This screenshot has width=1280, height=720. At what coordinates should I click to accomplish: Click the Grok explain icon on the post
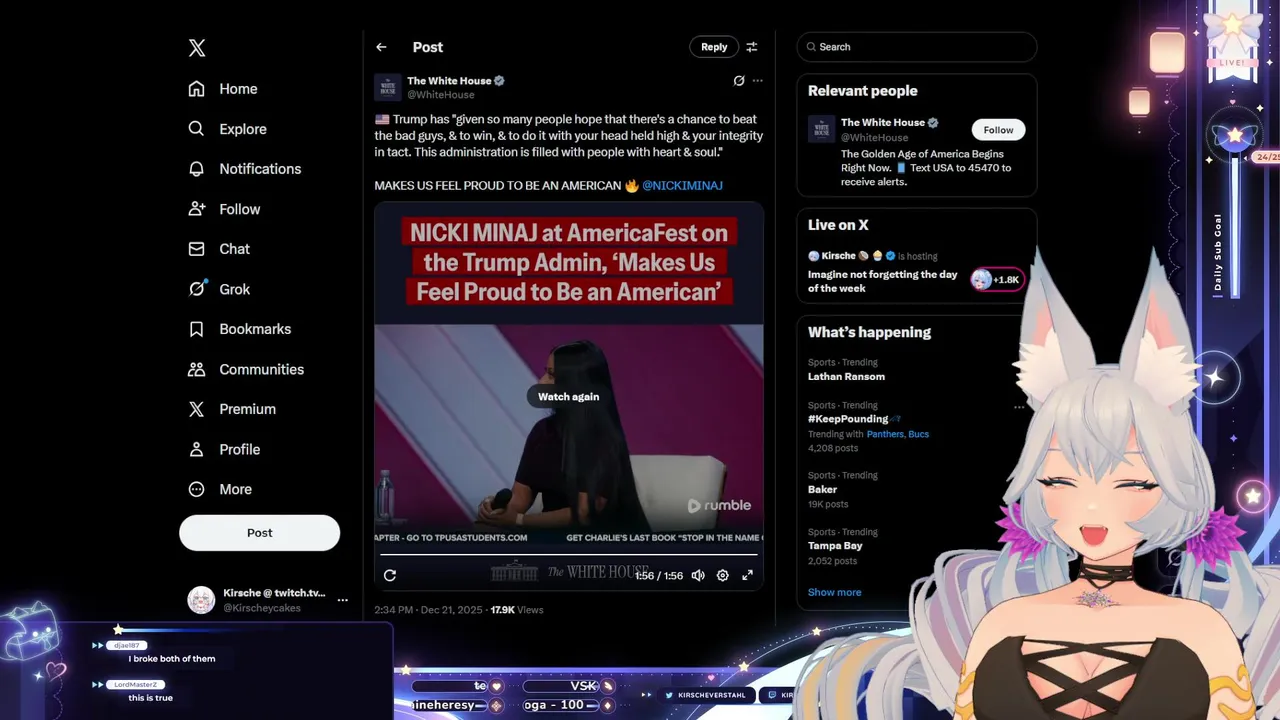(x=739, y=81)
